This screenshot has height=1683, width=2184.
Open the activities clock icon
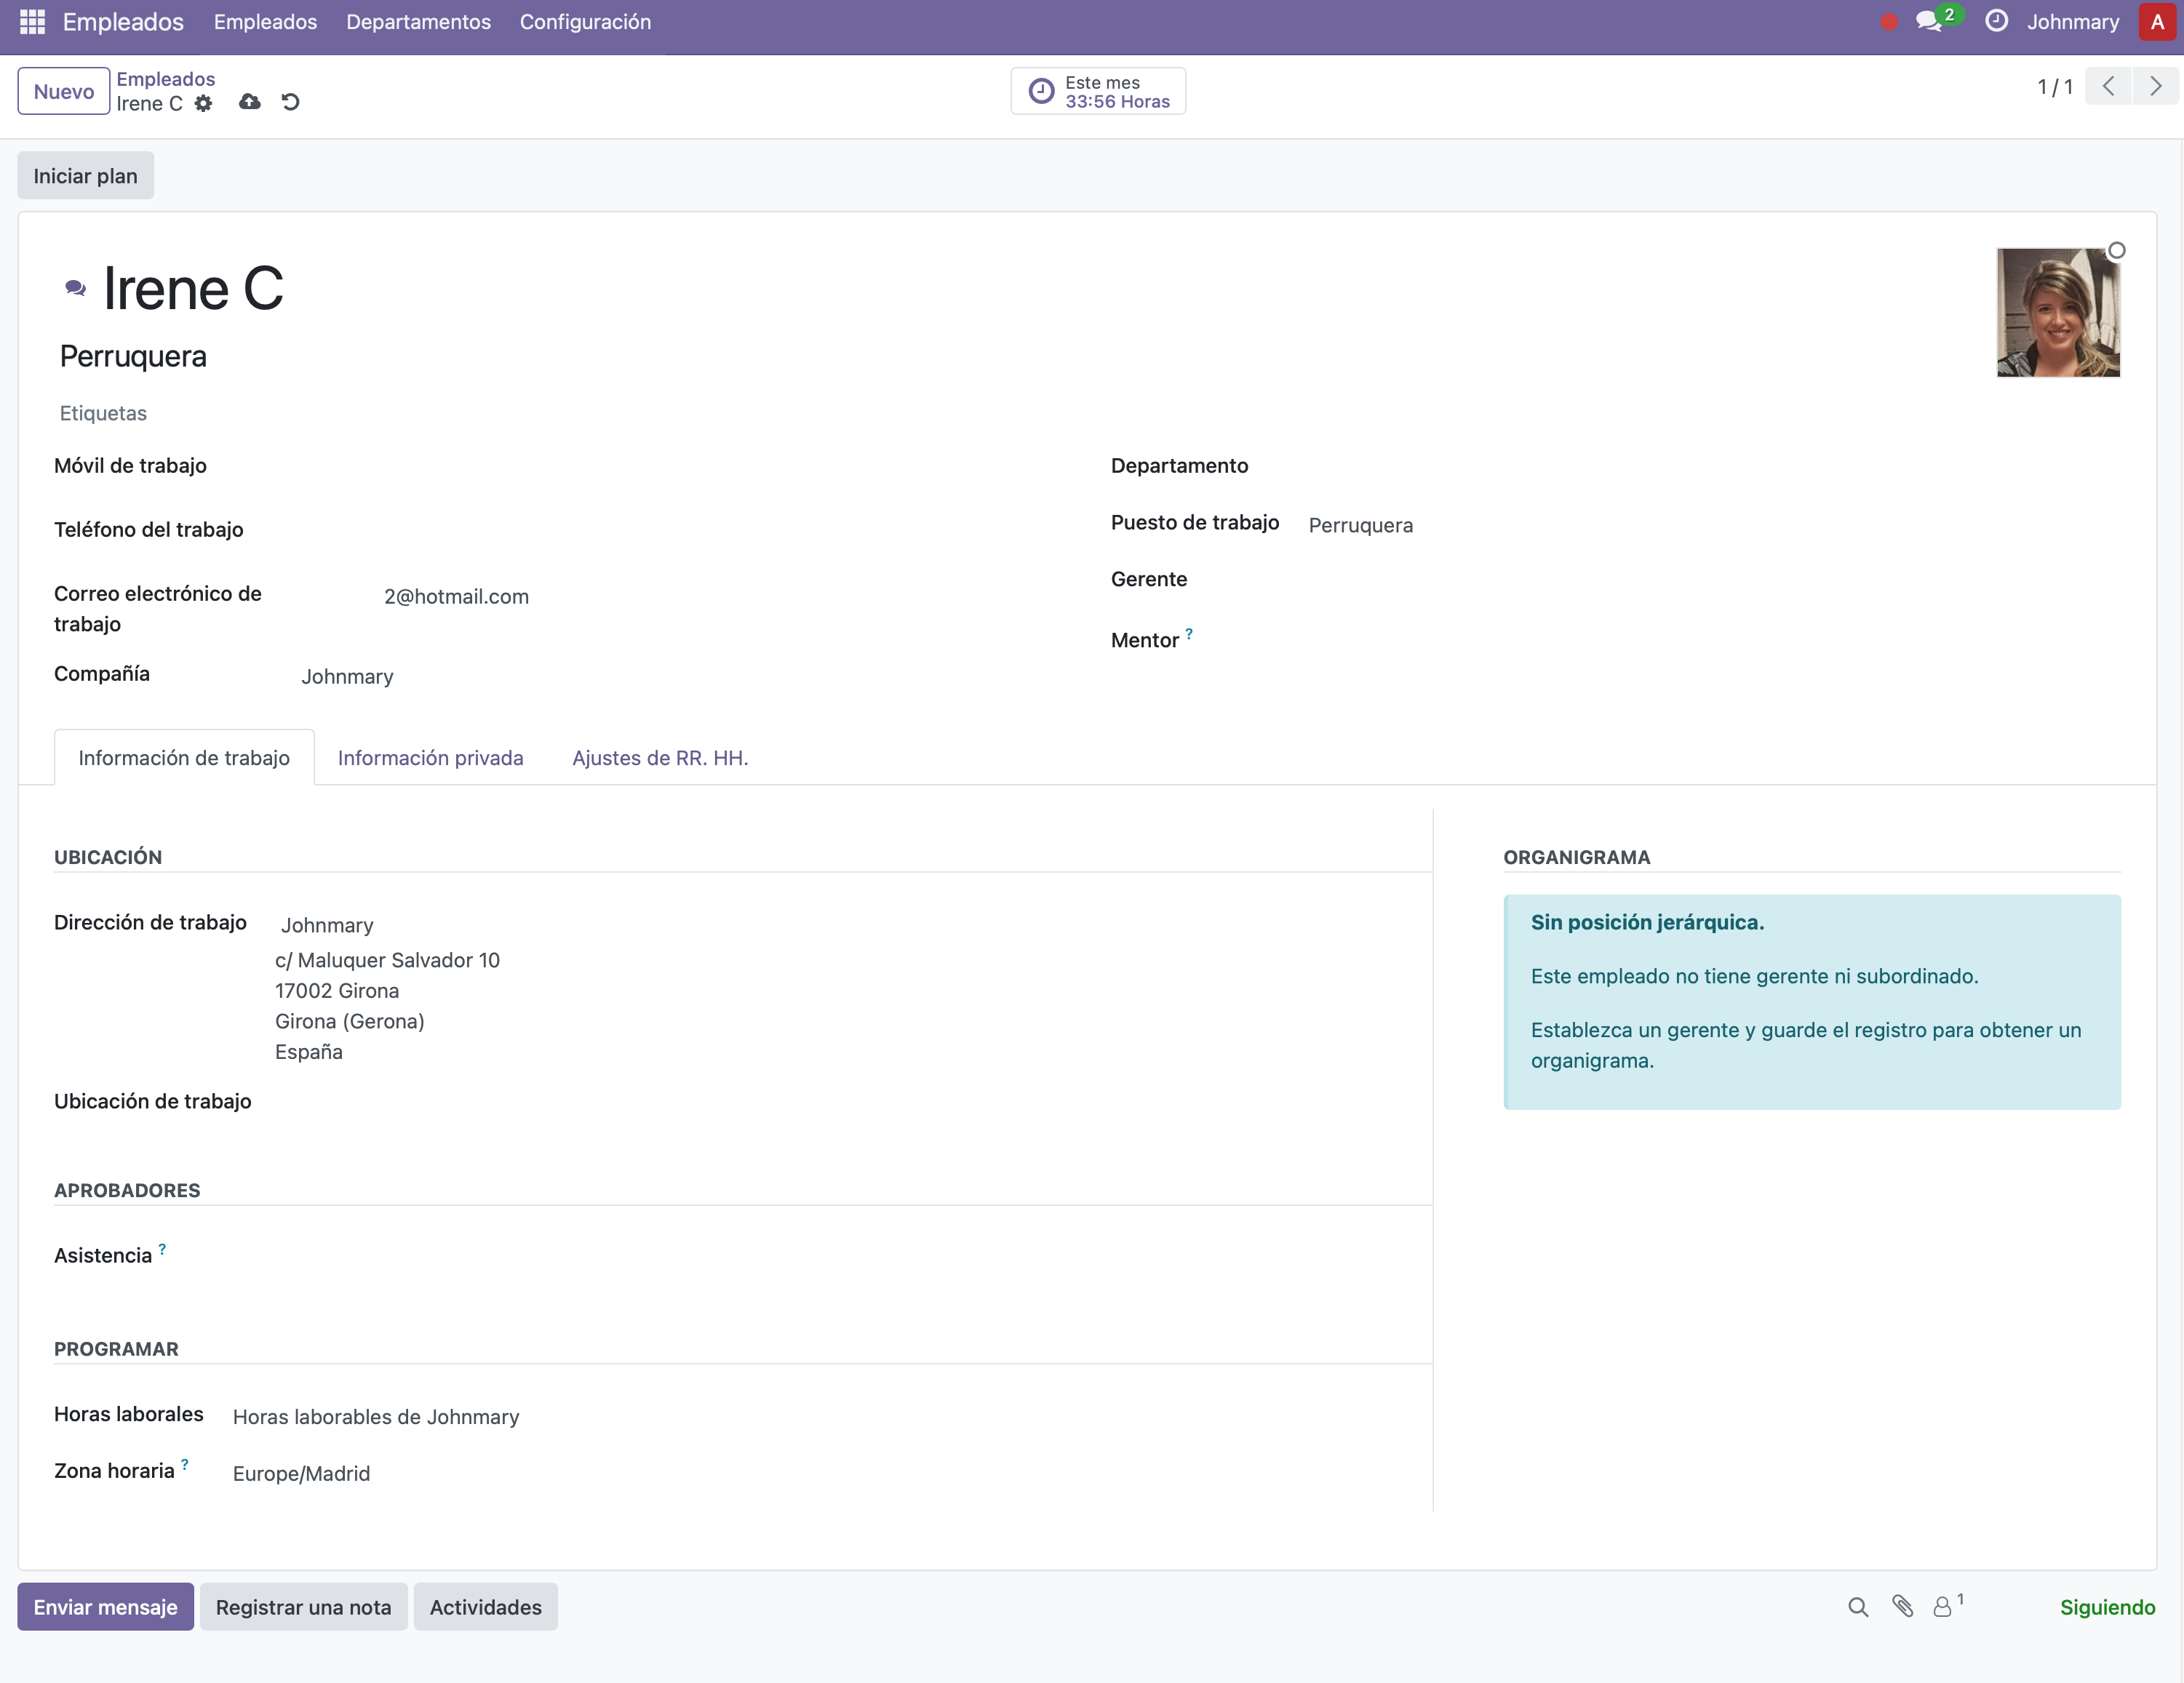[x=1996, y=21]
